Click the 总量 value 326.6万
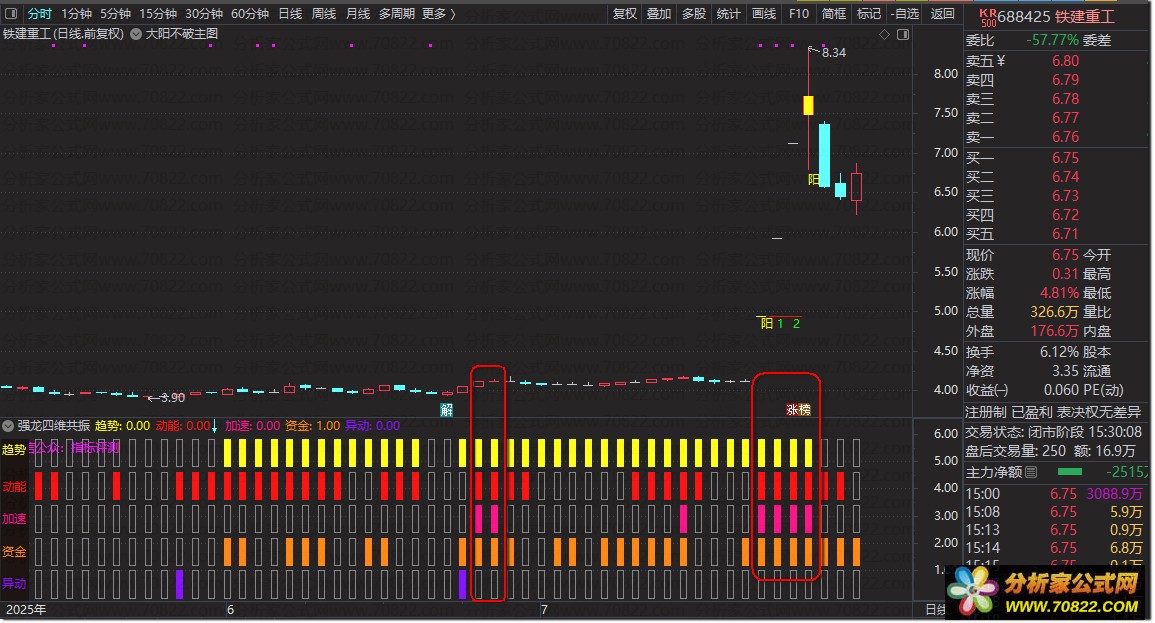Viewport: 1155px width, 623px height. pos(1054,312)
